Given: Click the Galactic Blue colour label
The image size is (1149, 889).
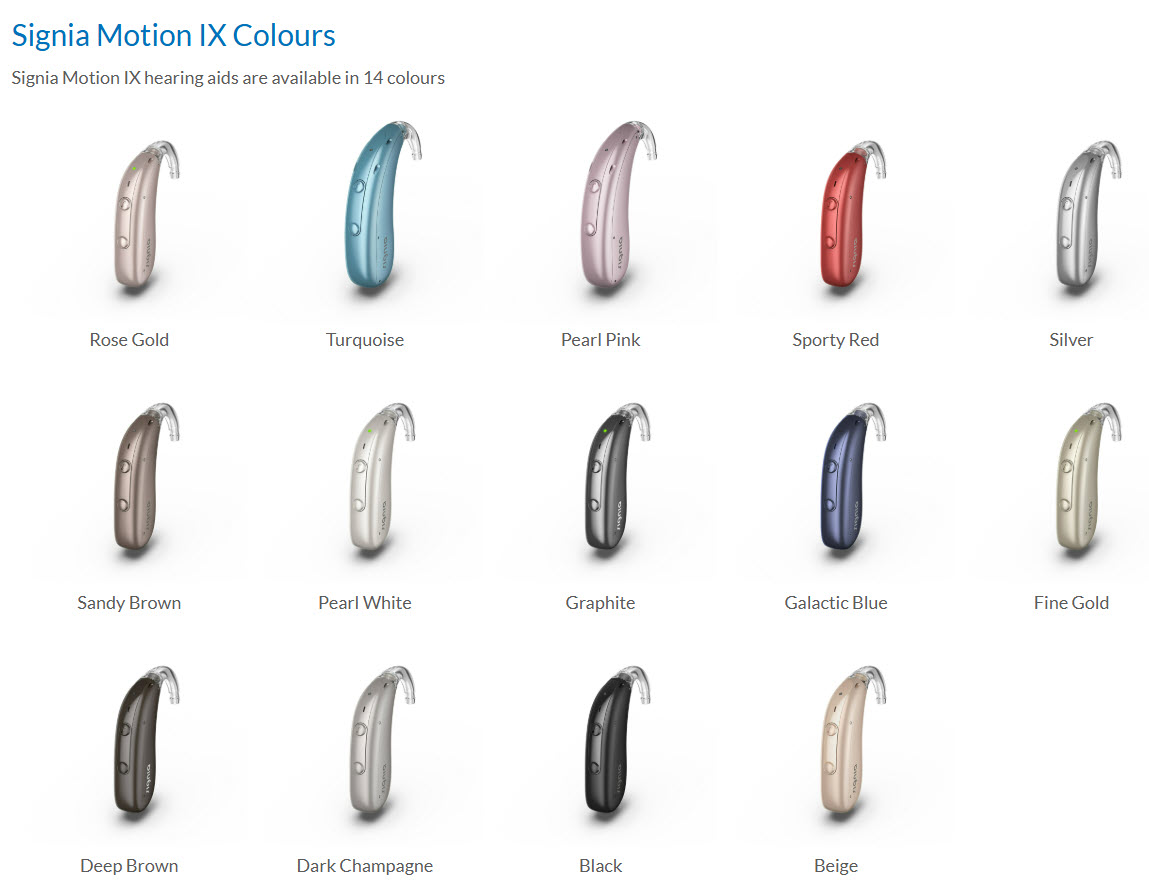Looking at the screenshot, I should (x=835, y=603).
